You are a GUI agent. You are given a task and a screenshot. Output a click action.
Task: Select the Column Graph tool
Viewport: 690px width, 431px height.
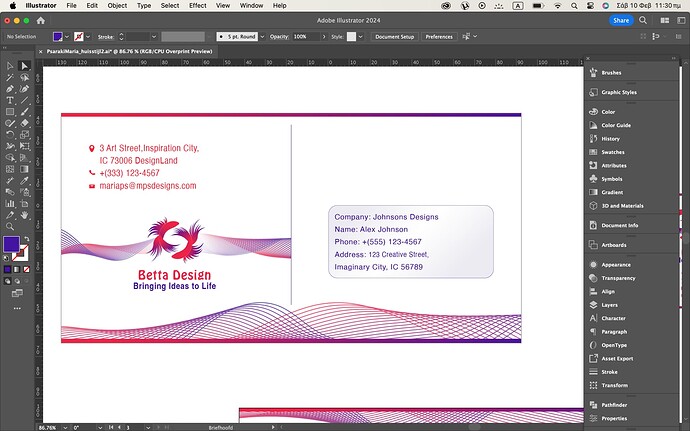point(10,203)
